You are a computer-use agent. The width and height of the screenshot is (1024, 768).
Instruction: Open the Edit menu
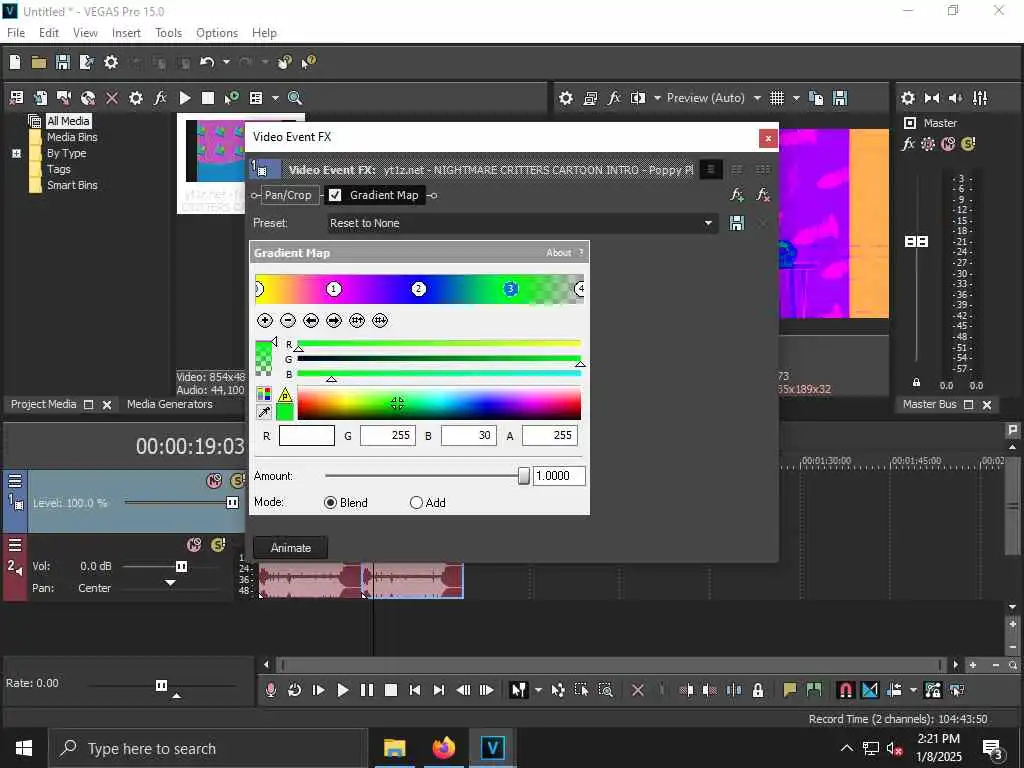tap(49, 33)
